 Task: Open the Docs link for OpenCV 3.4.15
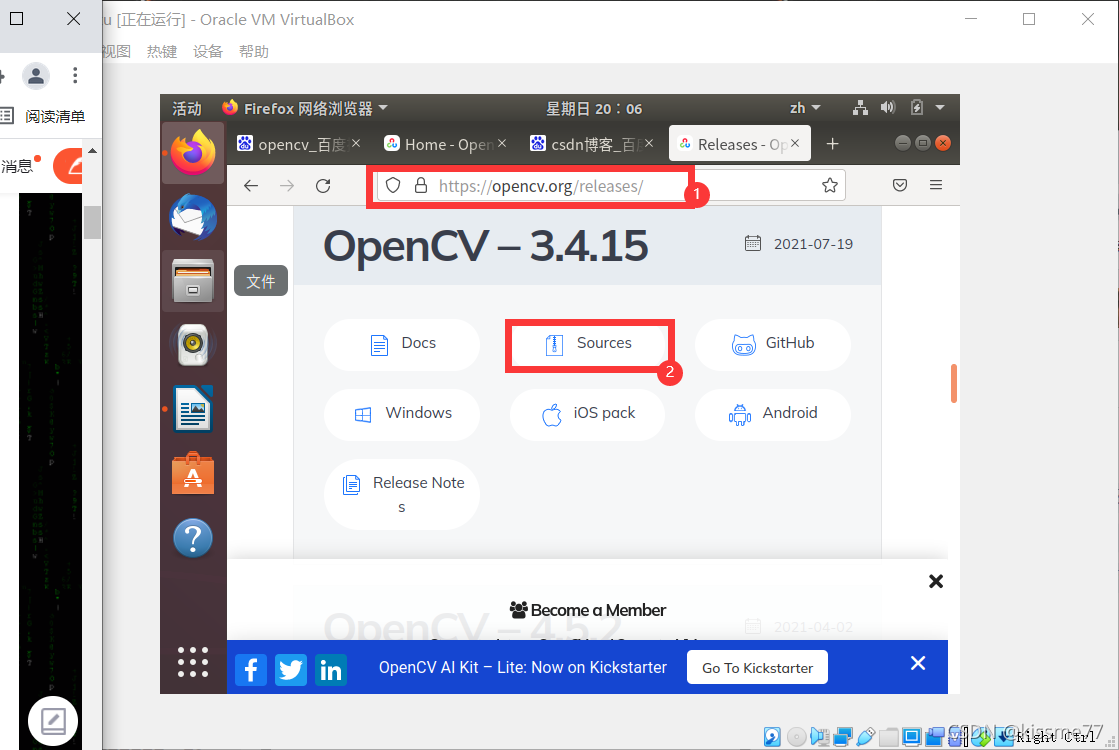point(402,345)
